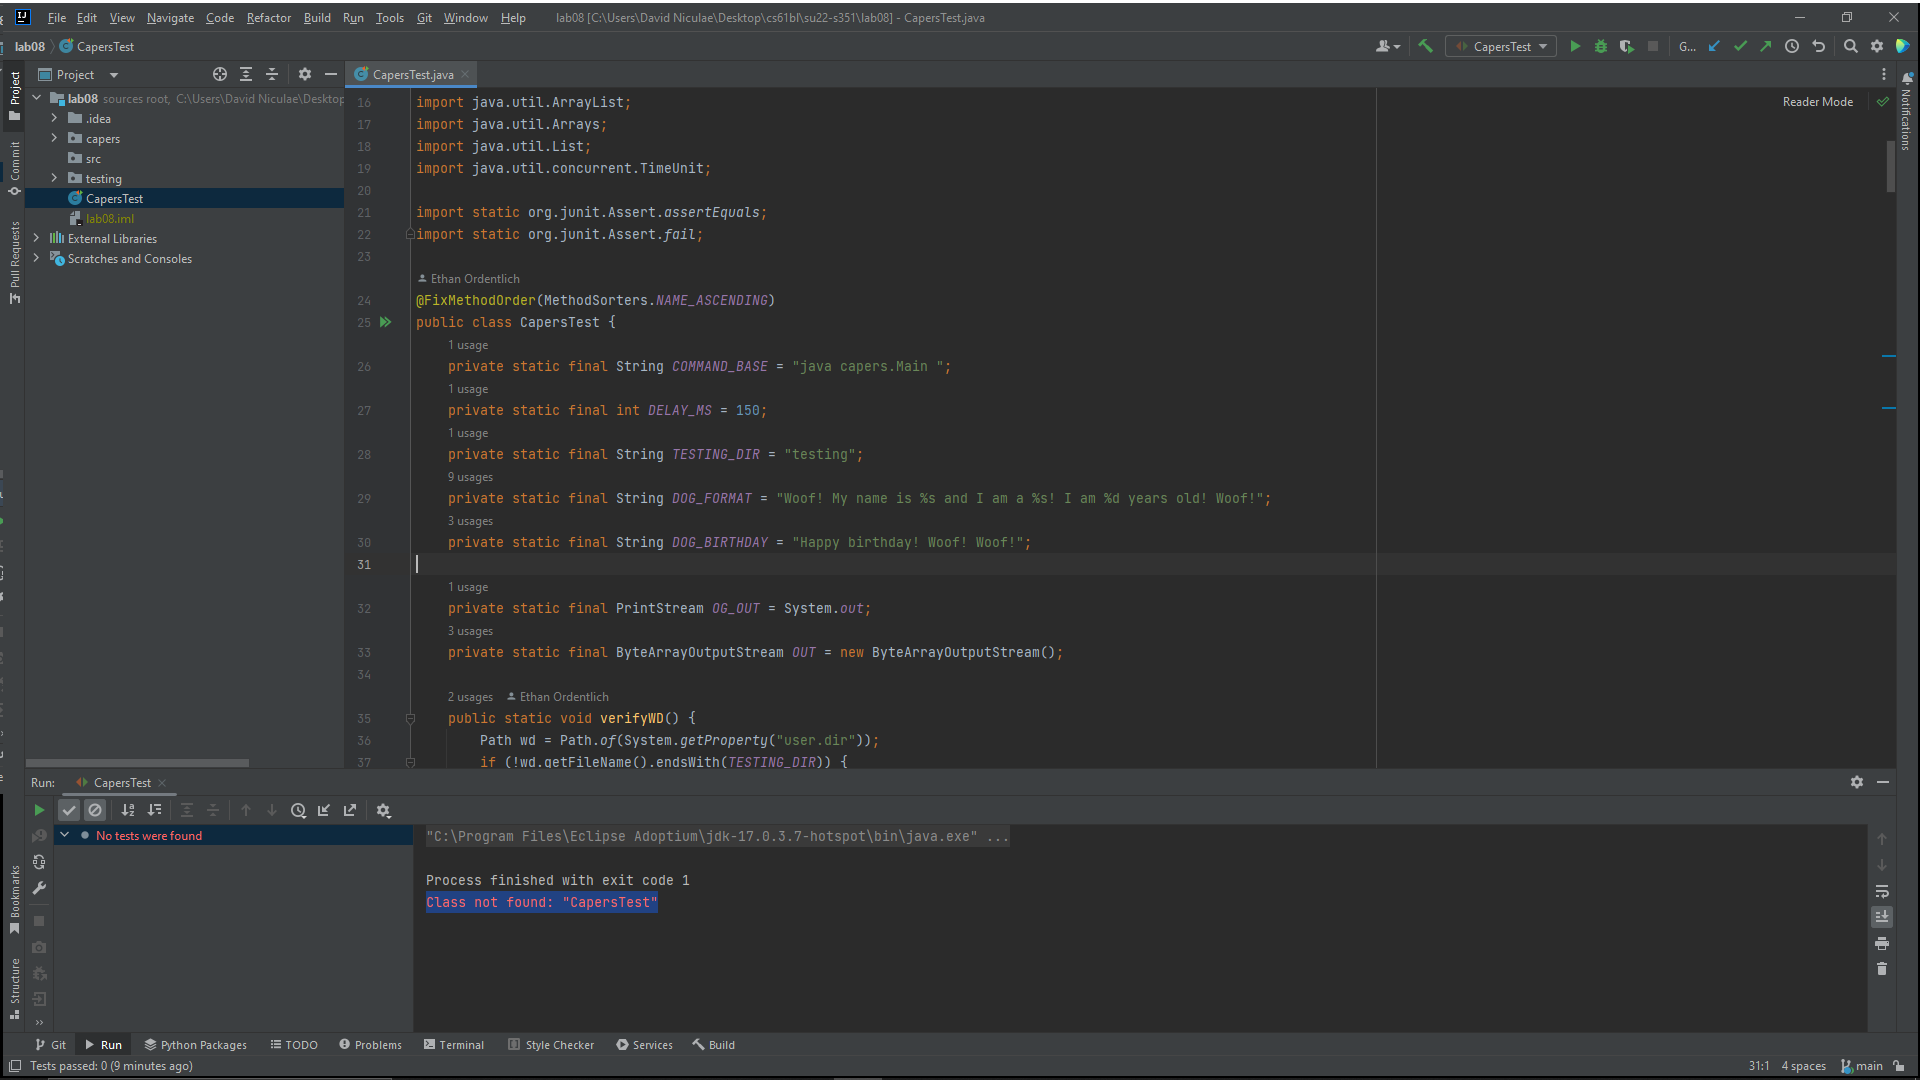Toggle Reader Mode in the editor
The image size is (1920, 1080).
[x=1817, y=102]
